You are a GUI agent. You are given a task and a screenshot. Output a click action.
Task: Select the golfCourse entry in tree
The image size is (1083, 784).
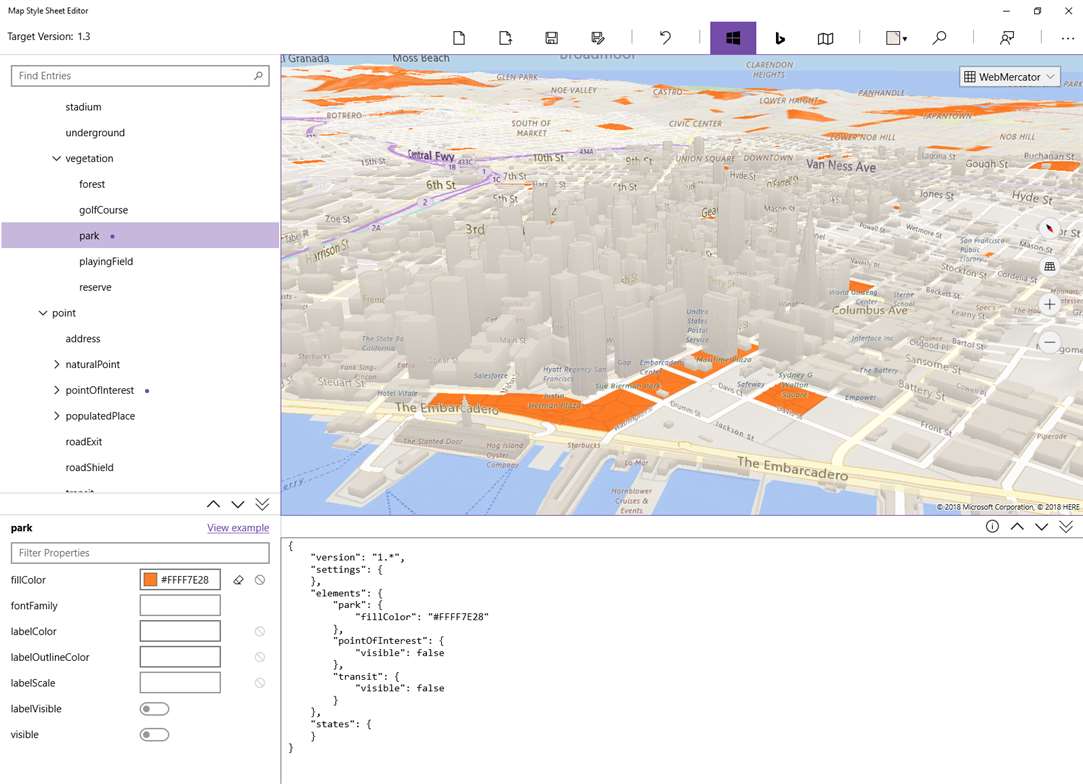104,210
